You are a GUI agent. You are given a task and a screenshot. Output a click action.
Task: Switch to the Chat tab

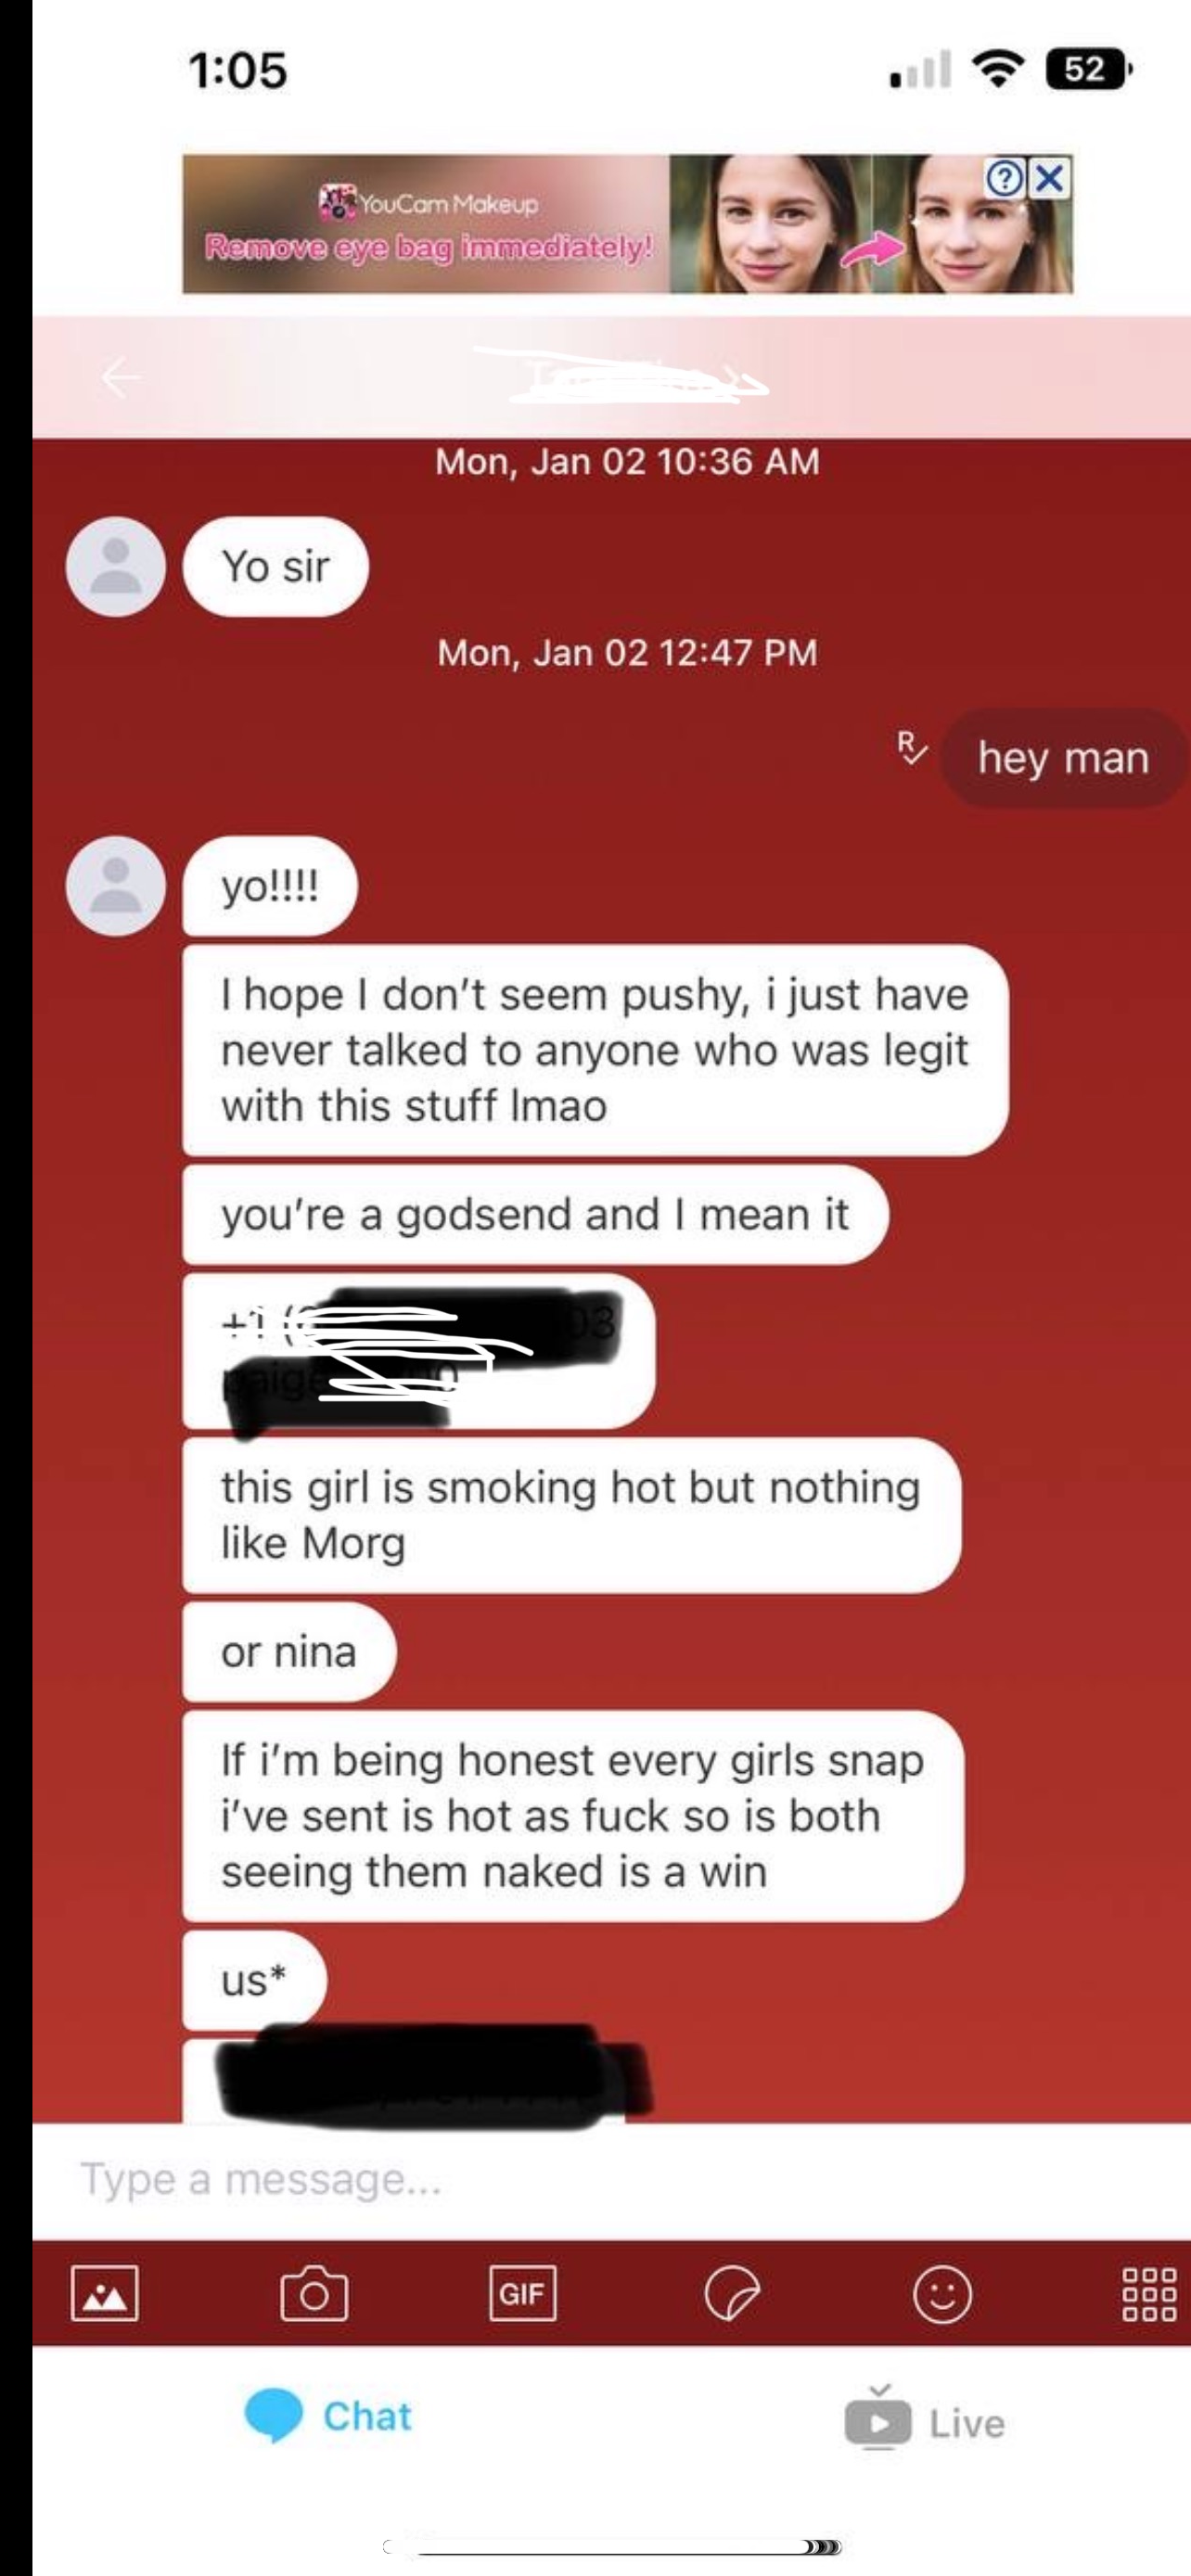[x=328, y=2416]
